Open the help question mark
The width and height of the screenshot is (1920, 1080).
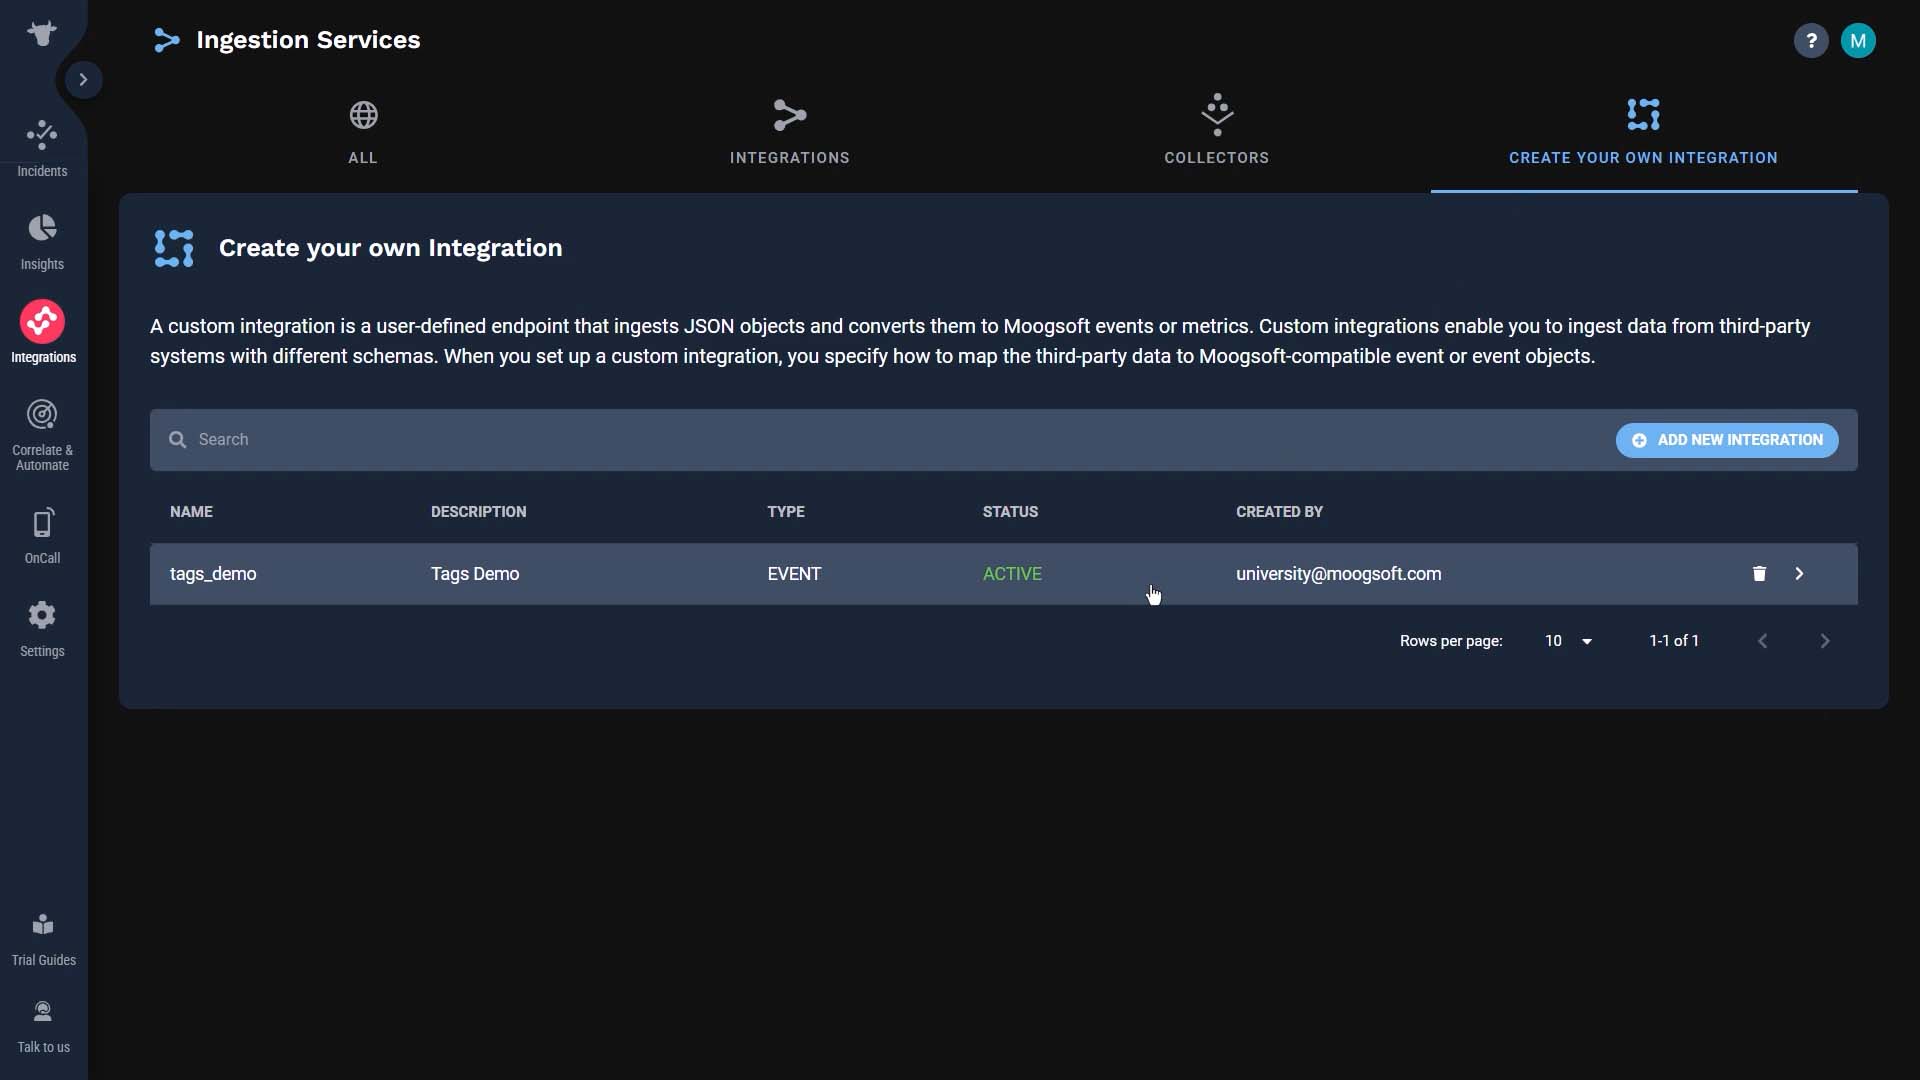pyautogui.click(x=1810, y=41)
